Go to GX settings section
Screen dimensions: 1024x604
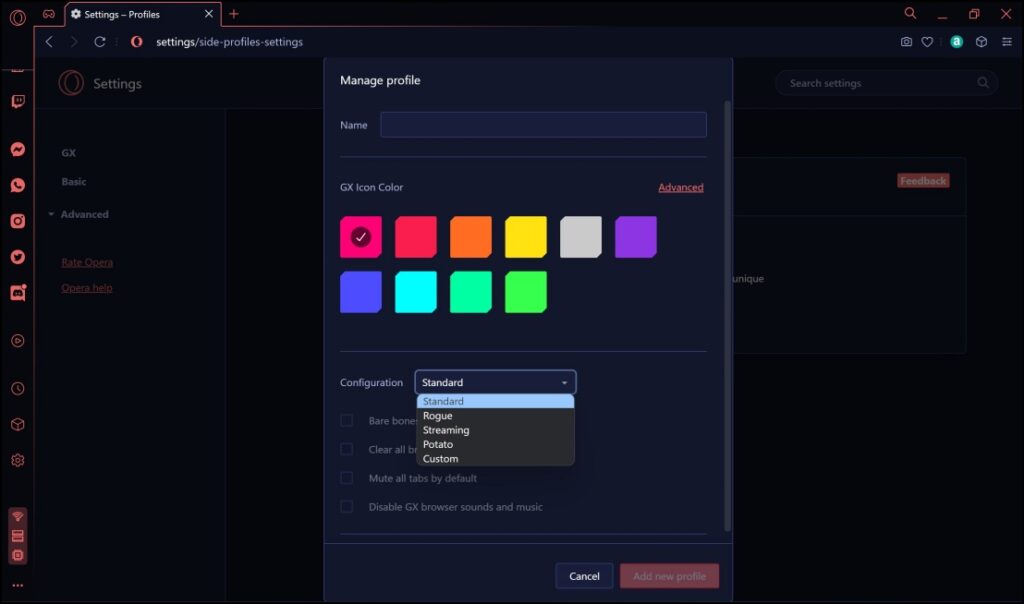pyautogui.click(x=69, y=153)
